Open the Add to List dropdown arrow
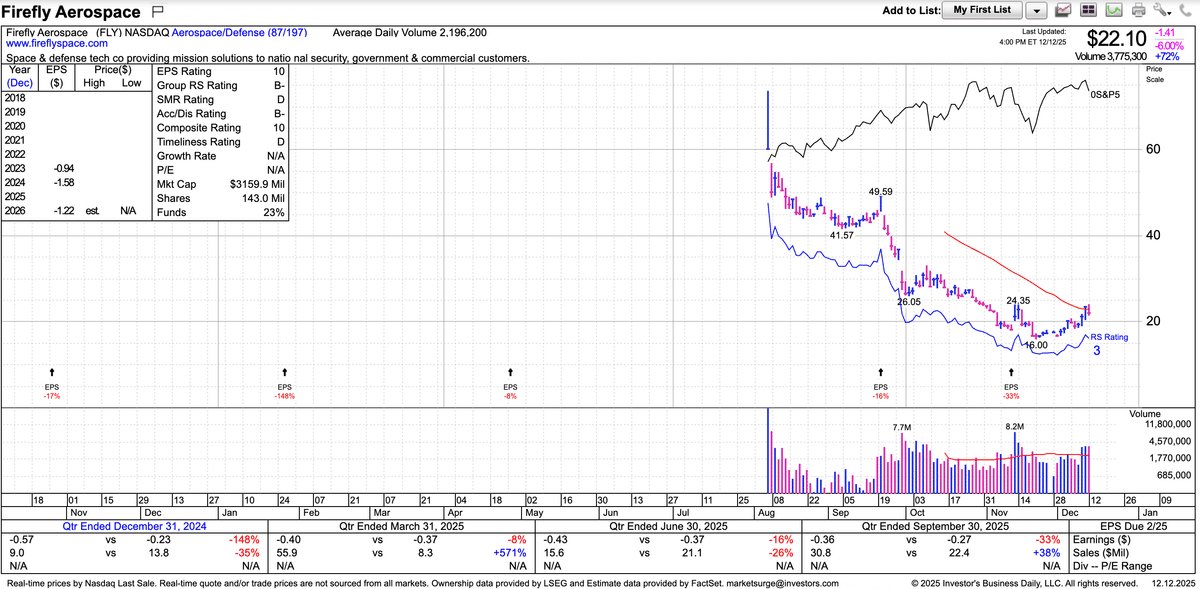Viewport: 1200px width, 589px height. (x=1037, y=10)
